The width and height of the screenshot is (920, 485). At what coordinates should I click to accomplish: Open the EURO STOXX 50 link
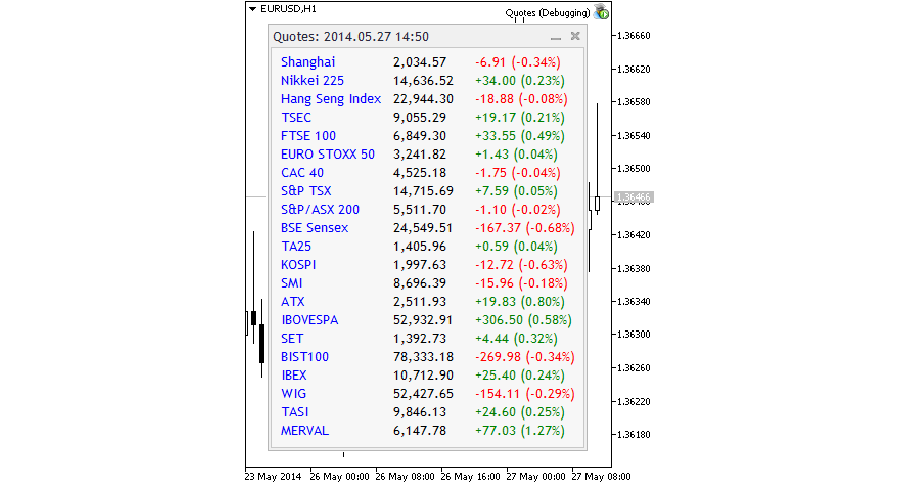point(327,155)
